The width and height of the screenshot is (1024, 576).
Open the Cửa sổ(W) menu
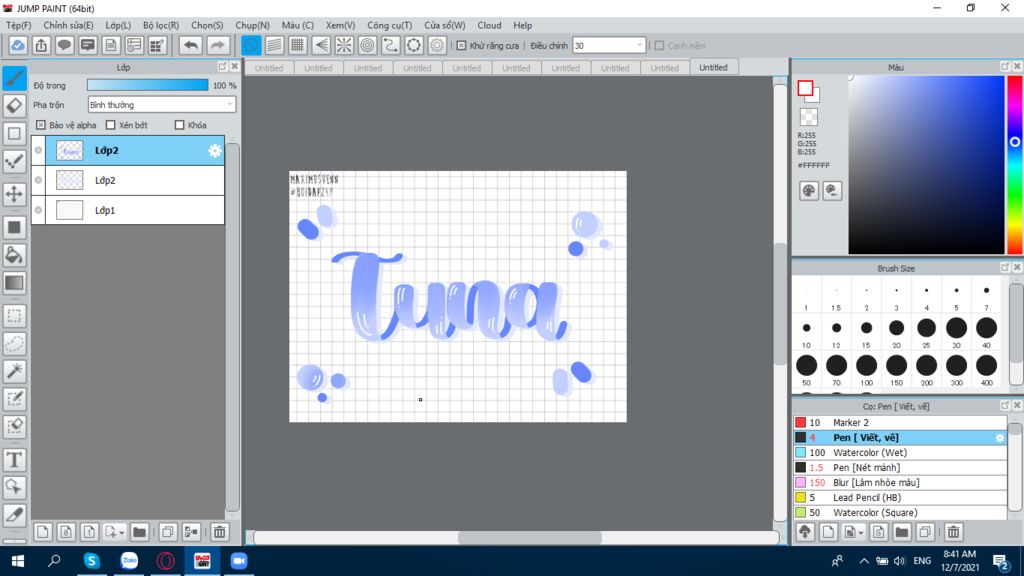click(445, 25)
